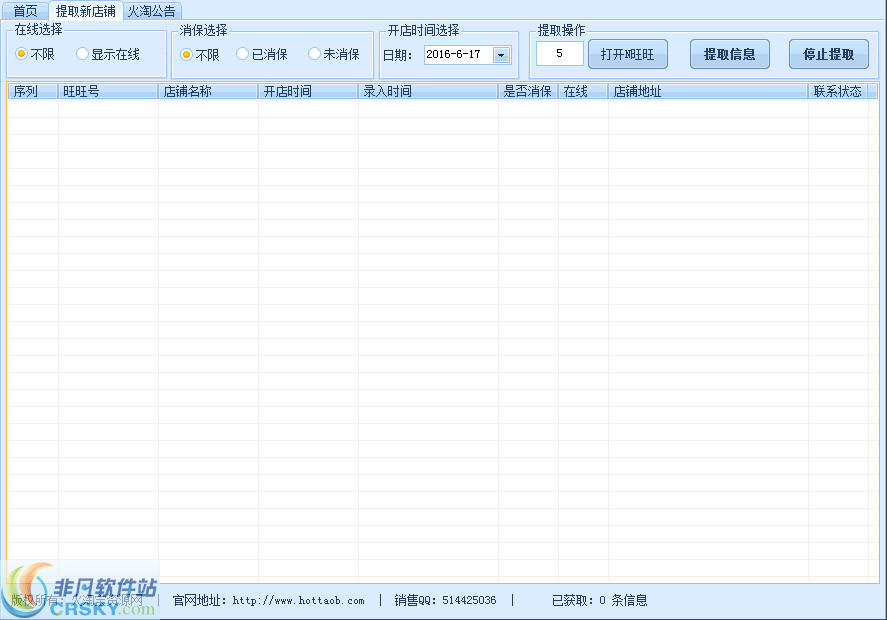Click the 停止提取 button

pos(829,54)
